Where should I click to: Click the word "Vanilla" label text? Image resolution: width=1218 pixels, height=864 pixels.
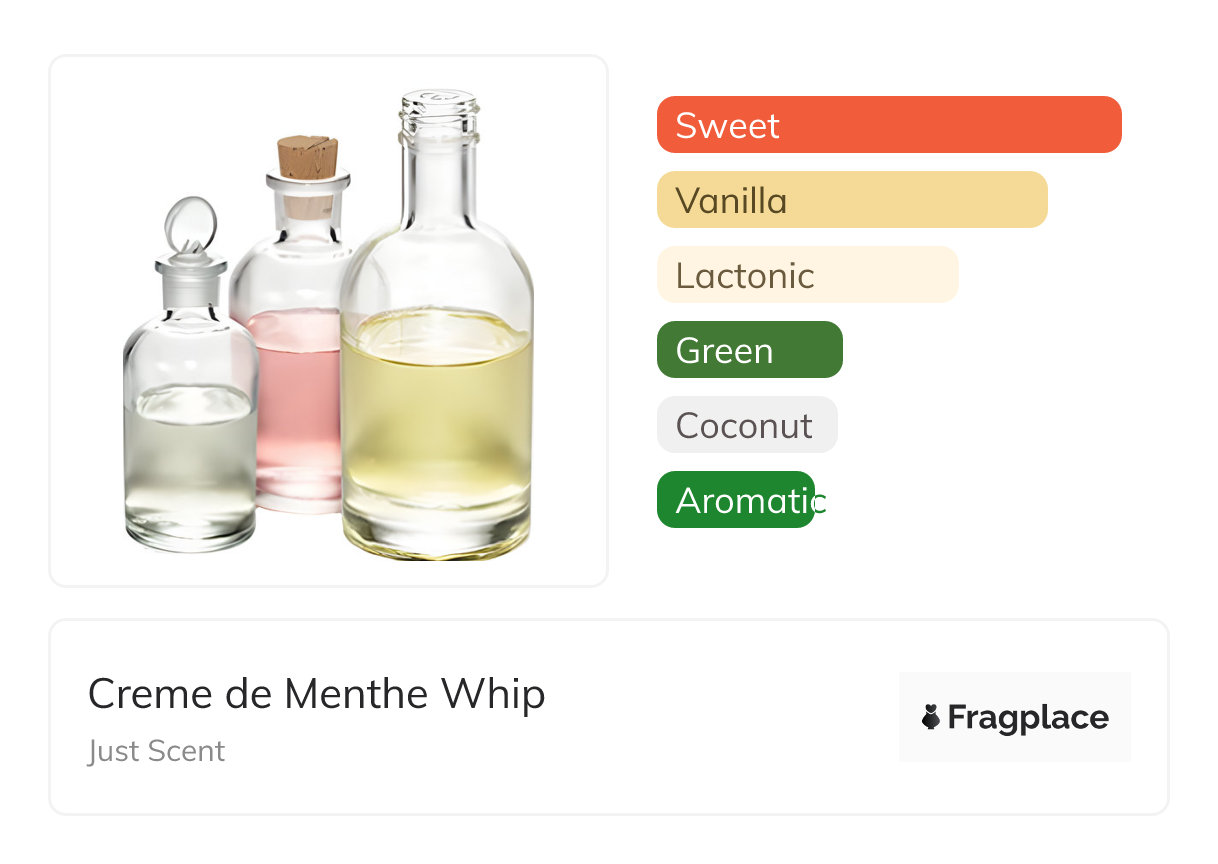(x=731, y=201)
